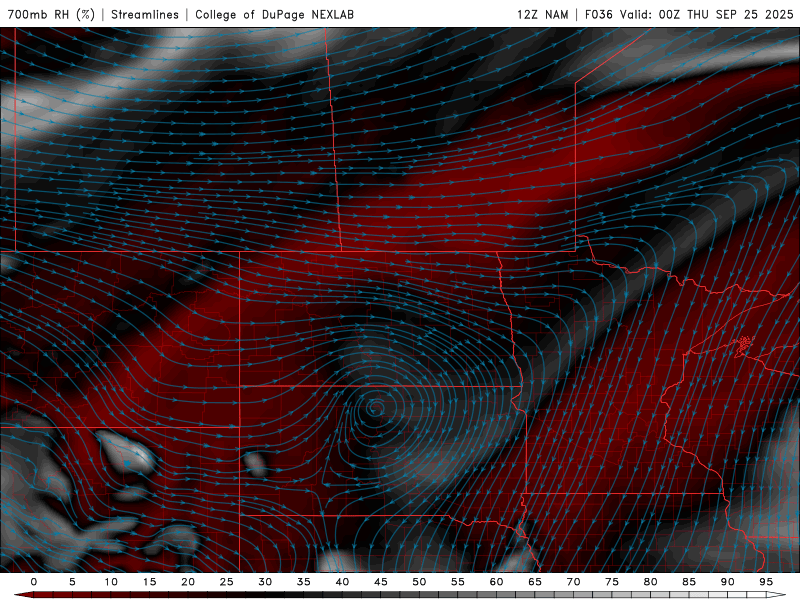Click the "15" label on color bar
The image size is (800, 600).
pos(149,582)
